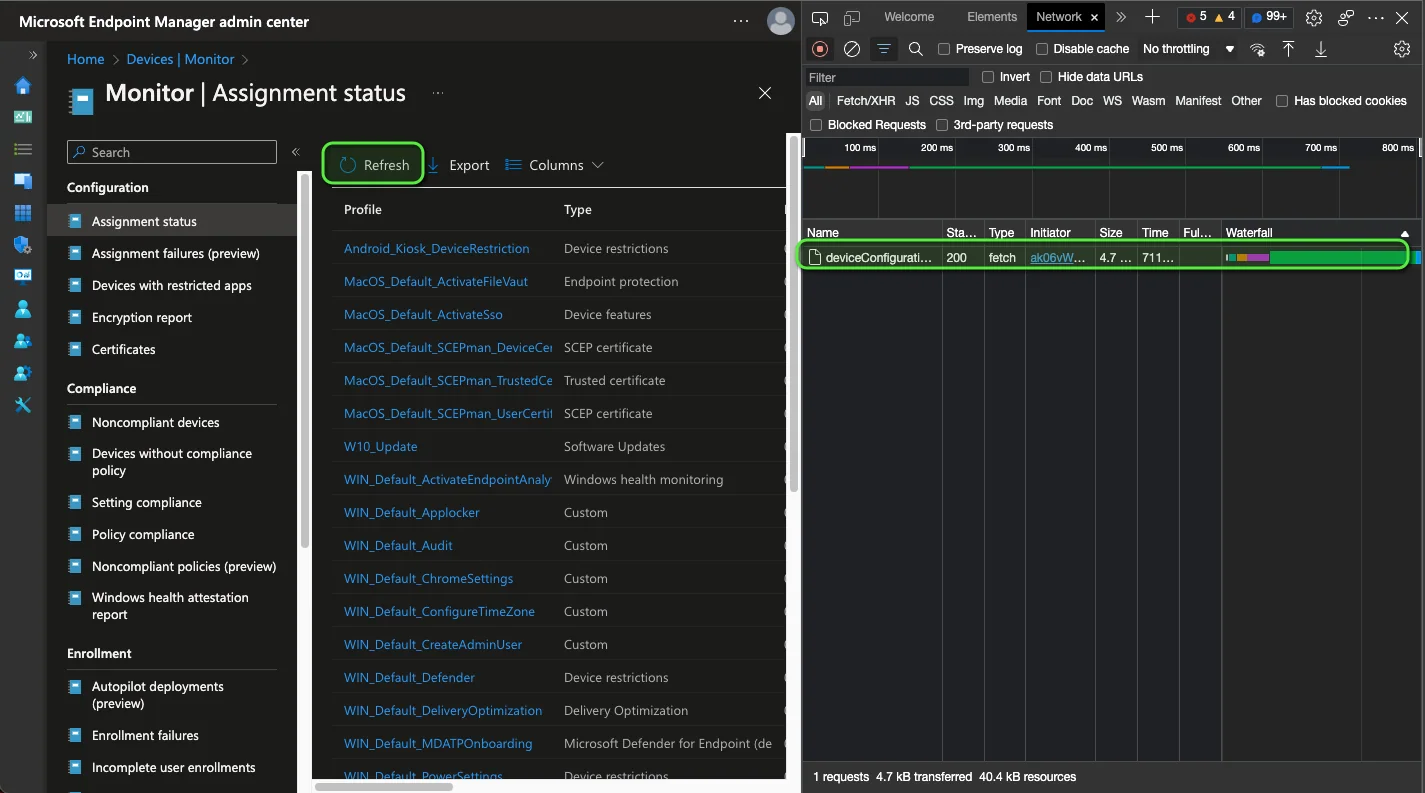
Task: Toggle device emulation icon in DevTools
Action: [852, 18]
